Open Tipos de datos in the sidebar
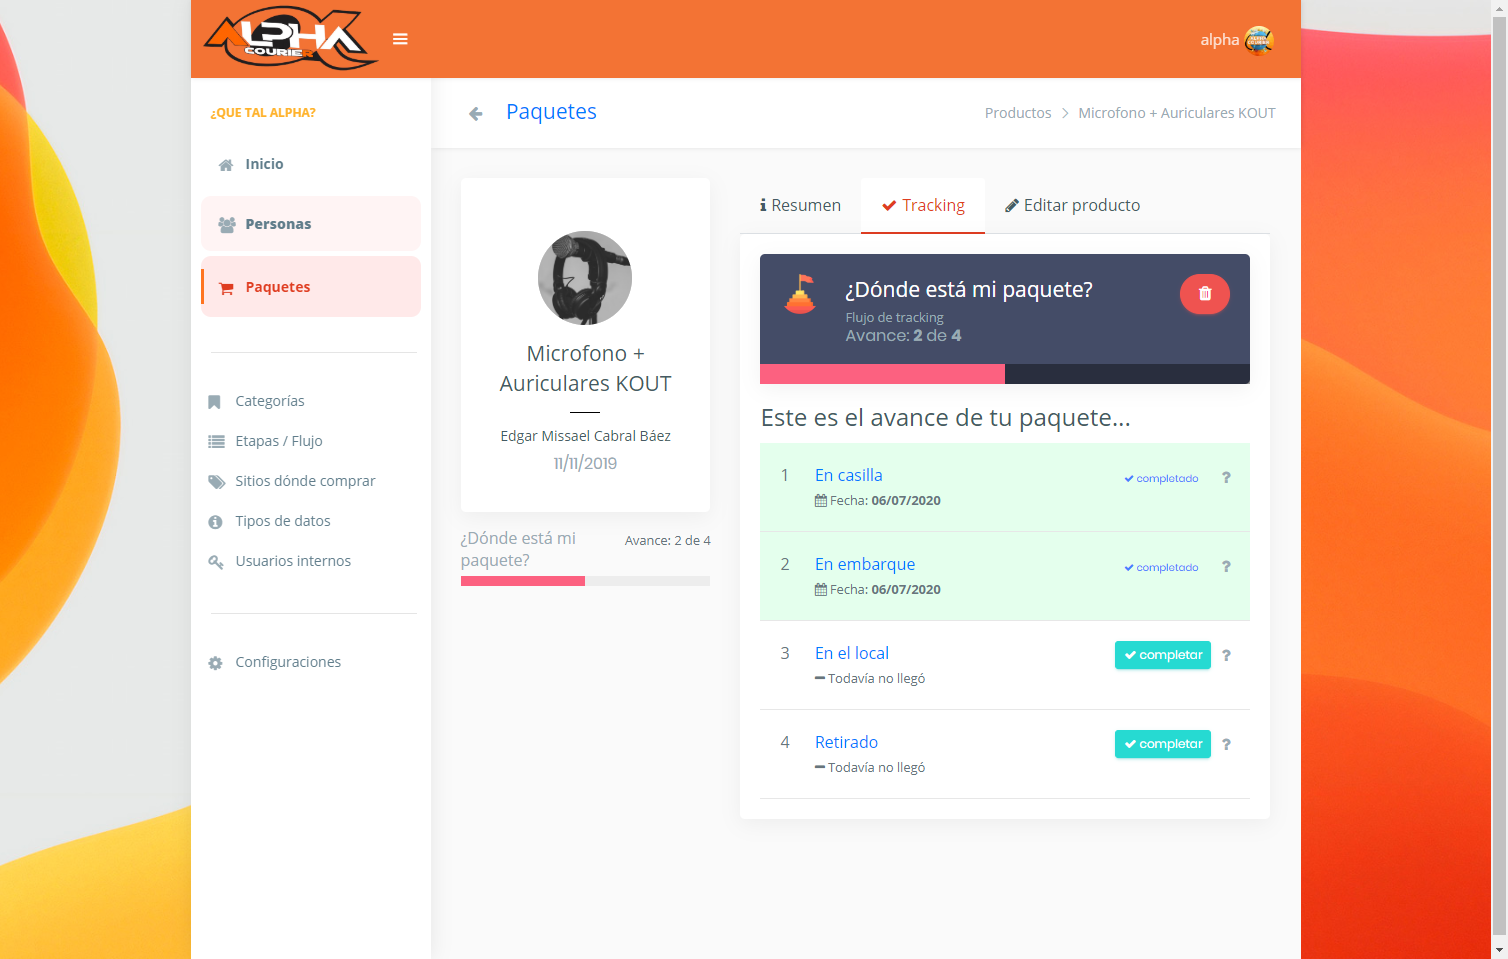This screenshot has width=1508, height=959. 282,521
